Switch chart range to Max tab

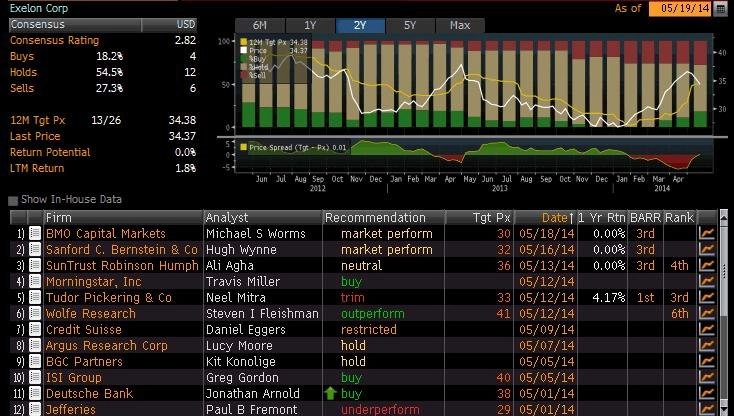click(x=460, y=25)
